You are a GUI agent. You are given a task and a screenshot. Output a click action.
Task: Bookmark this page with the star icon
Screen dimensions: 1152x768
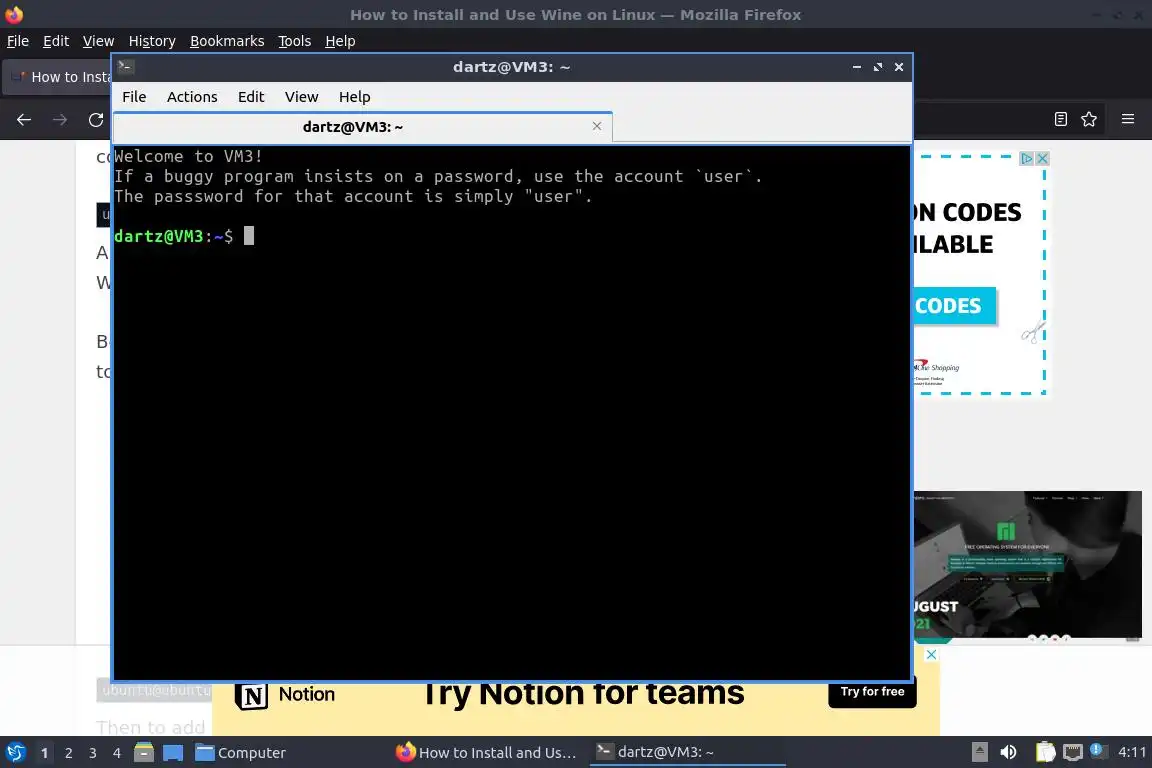pos(1089,119)
